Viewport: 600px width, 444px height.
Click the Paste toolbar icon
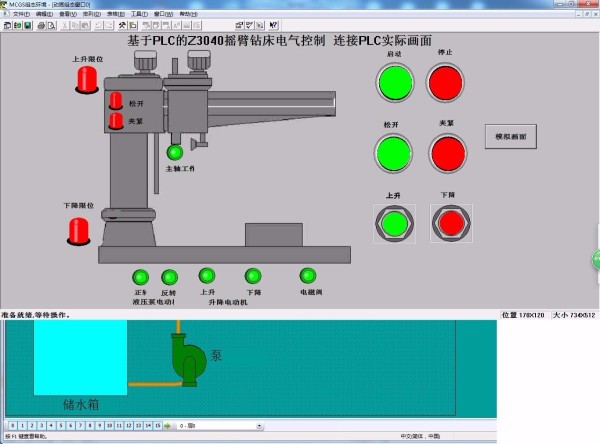(x=85, y=25)
